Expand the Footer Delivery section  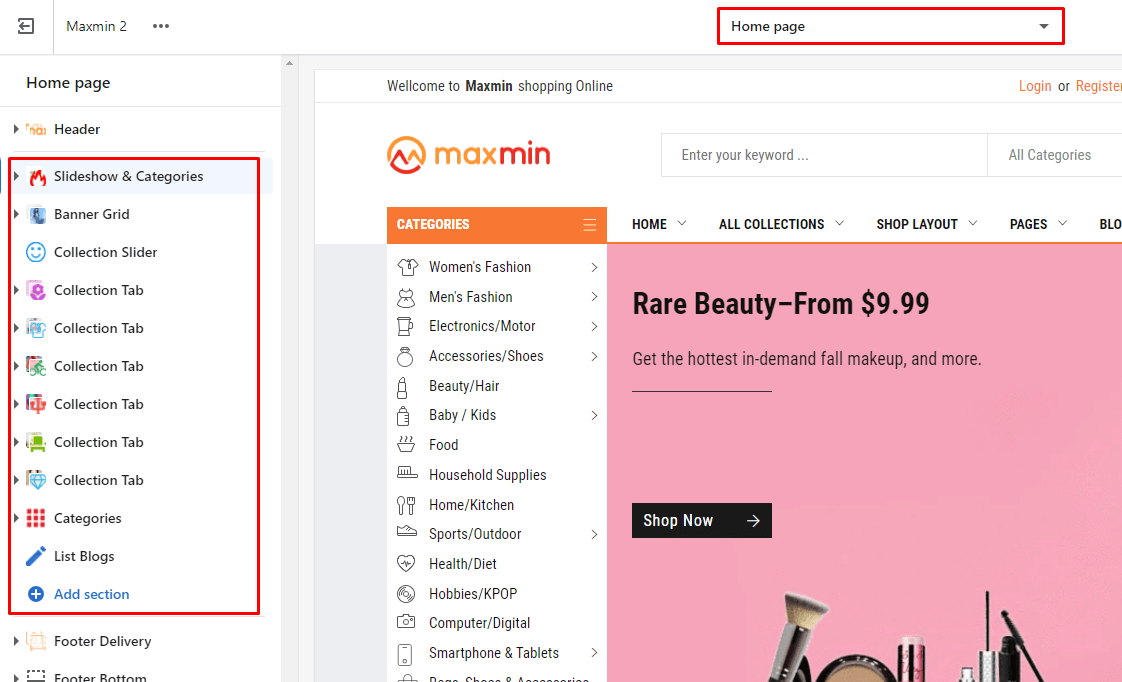coord(16,641)
